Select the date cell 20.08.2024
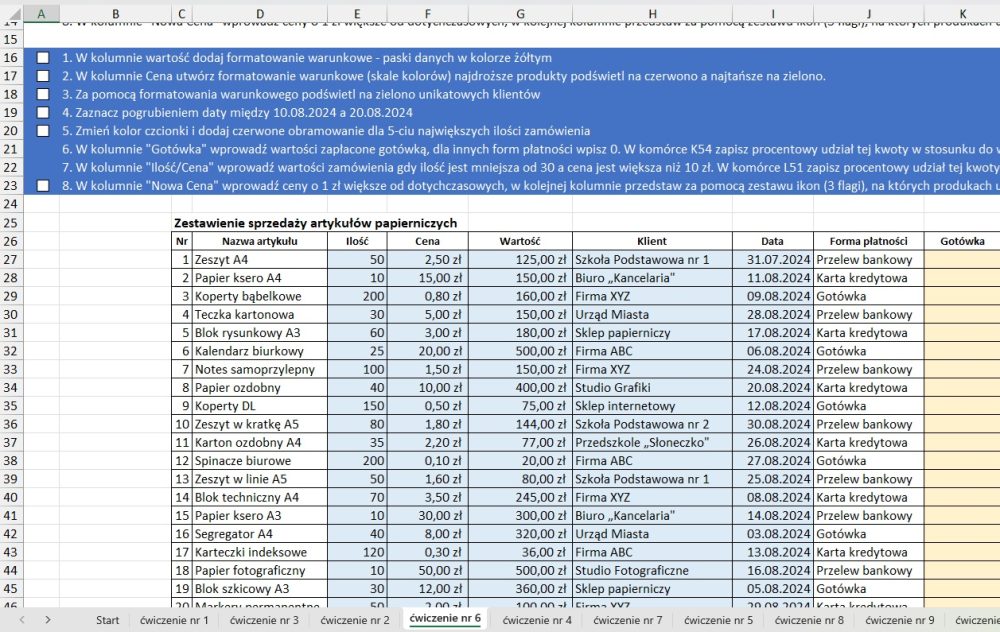Image resolution: width=1000 pixels, height=632 pixels. (772, 387)
